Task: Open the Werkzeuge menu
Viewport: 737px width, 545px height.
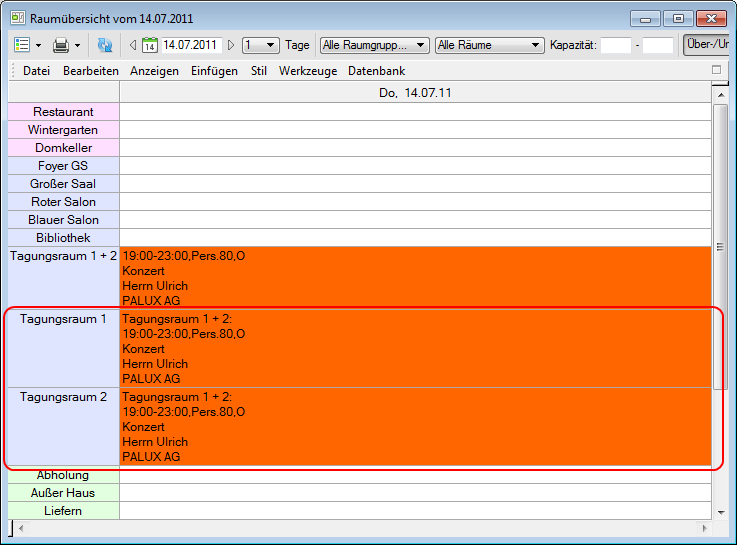Action: (308, 71)
